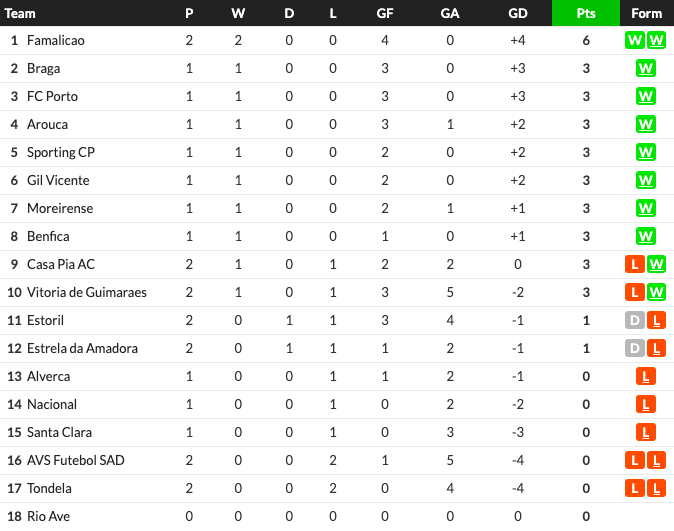Image resolution: width=674 pixels, height=531 pixels.
Task: Open the Gil Vicente team link
Action: [x=58, y=181]
